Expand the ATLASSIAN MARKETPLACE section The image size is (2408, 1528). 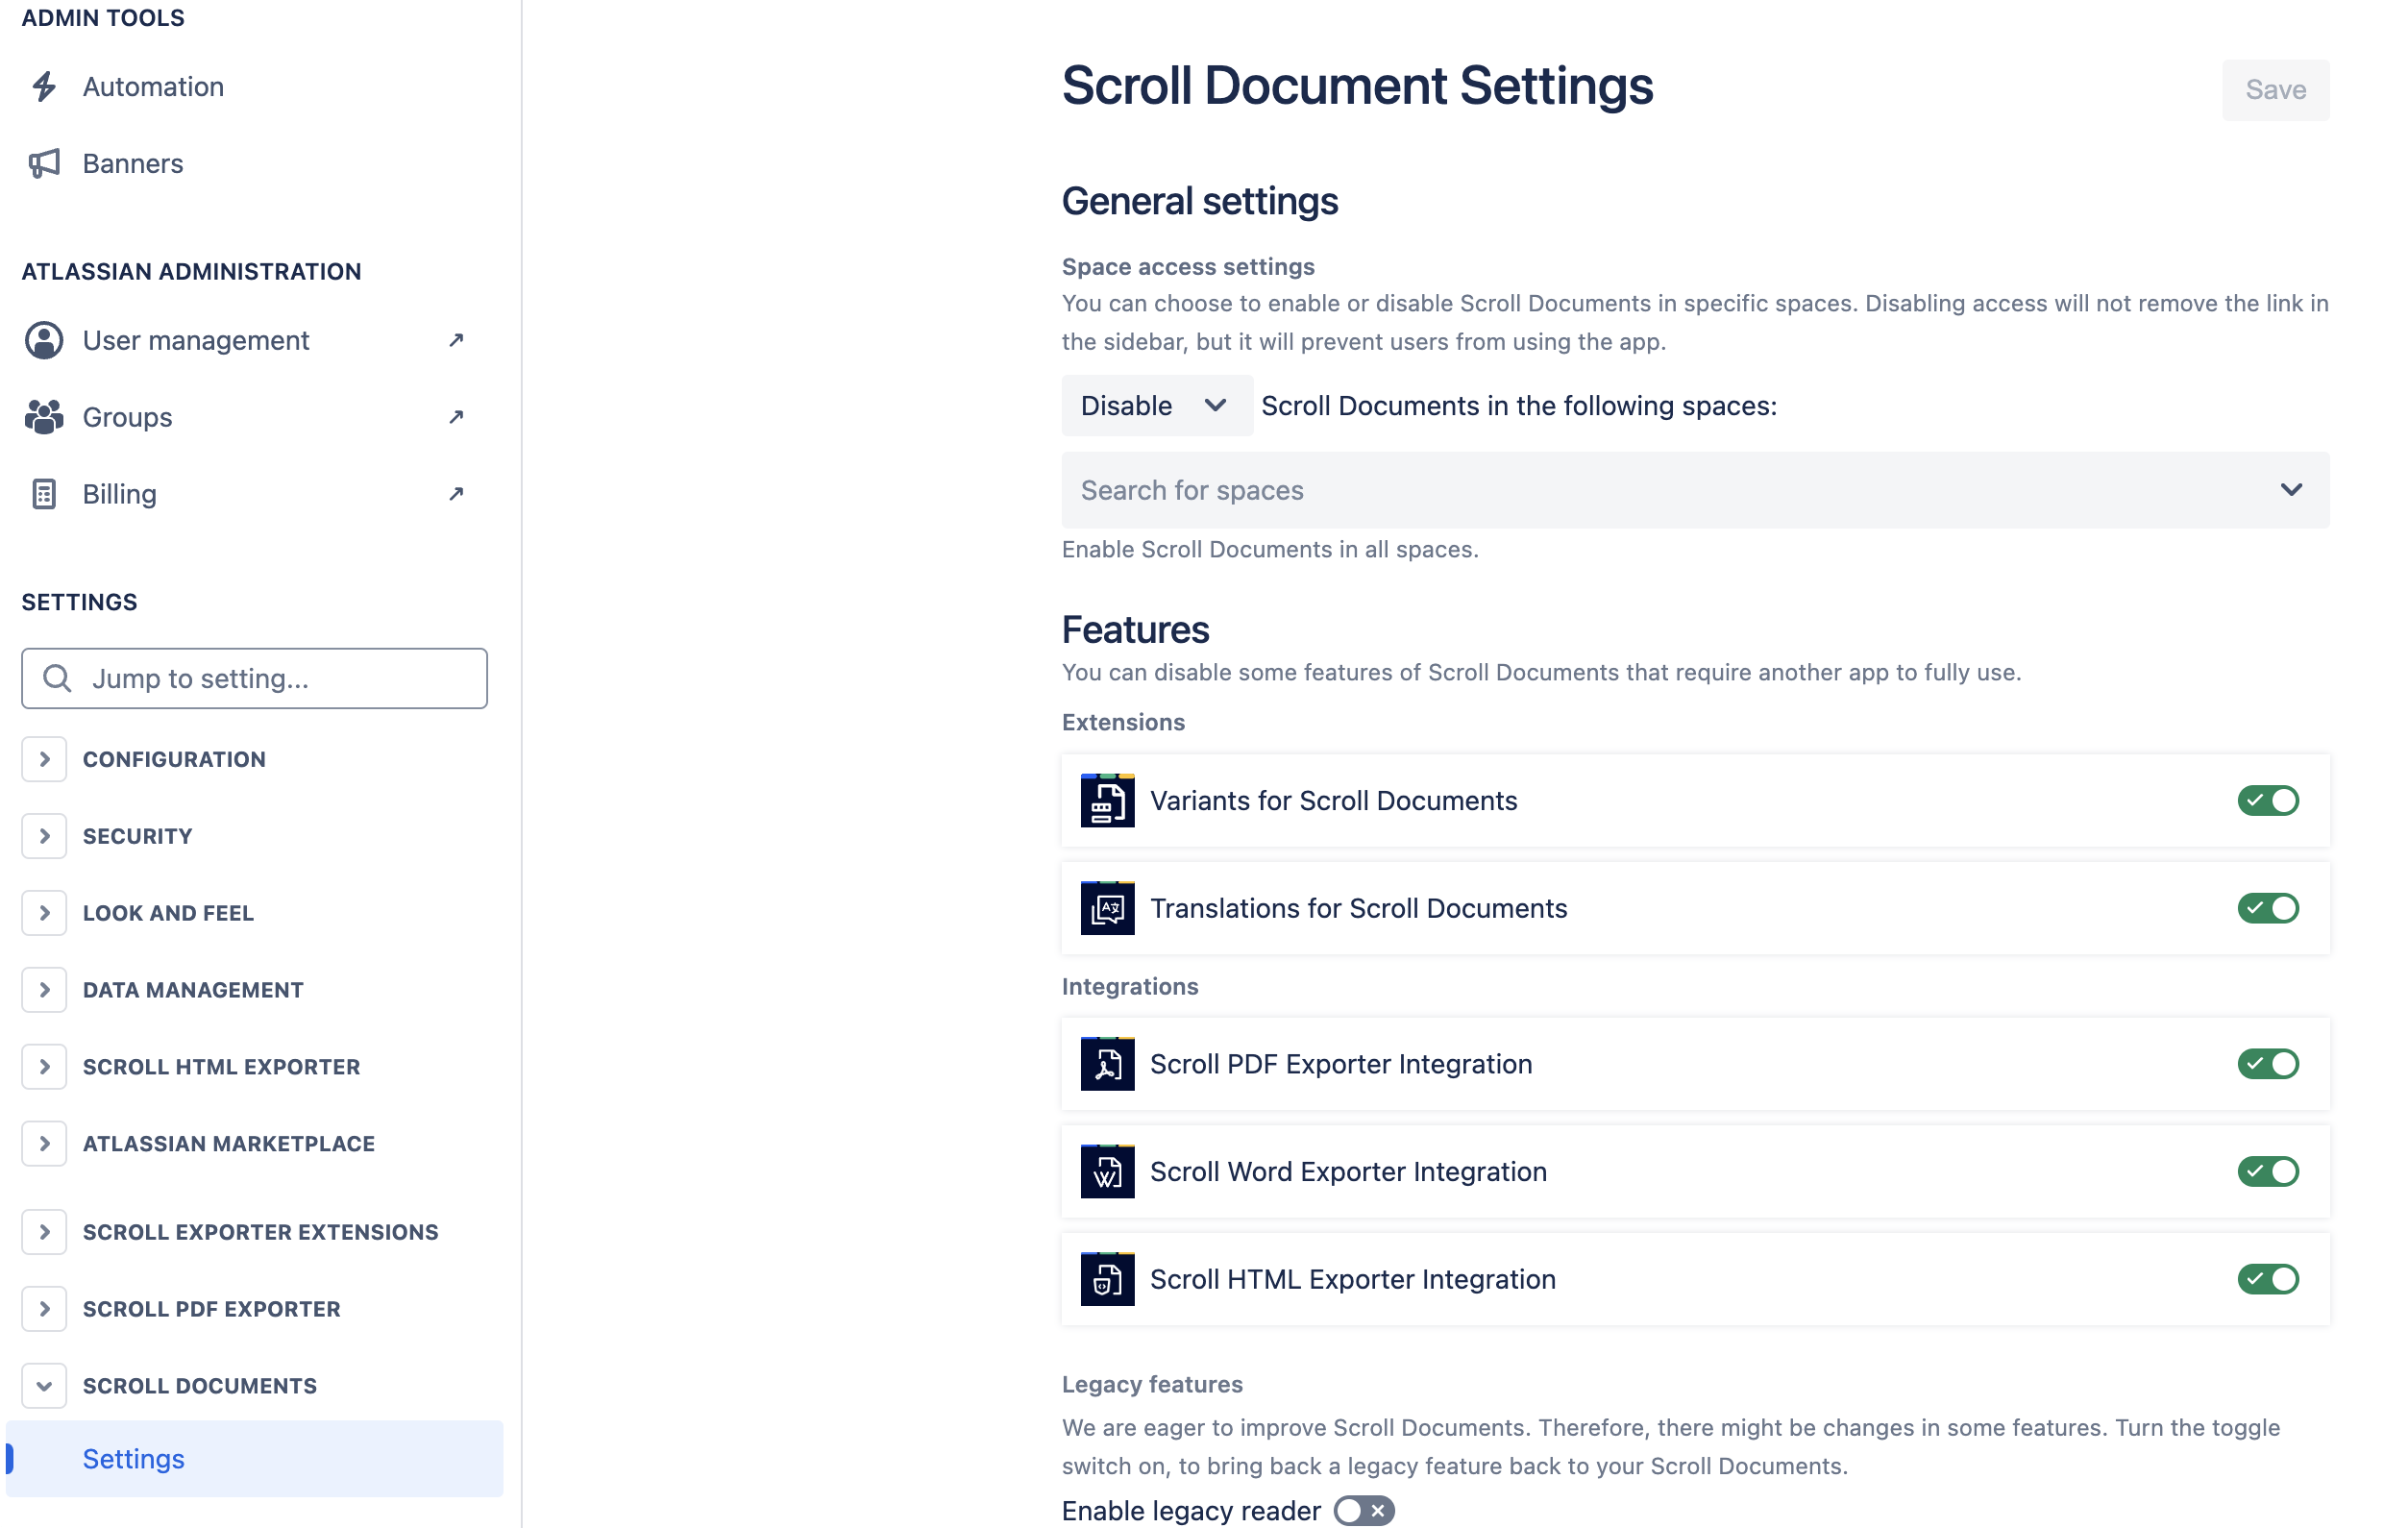tap(44, 1143)
